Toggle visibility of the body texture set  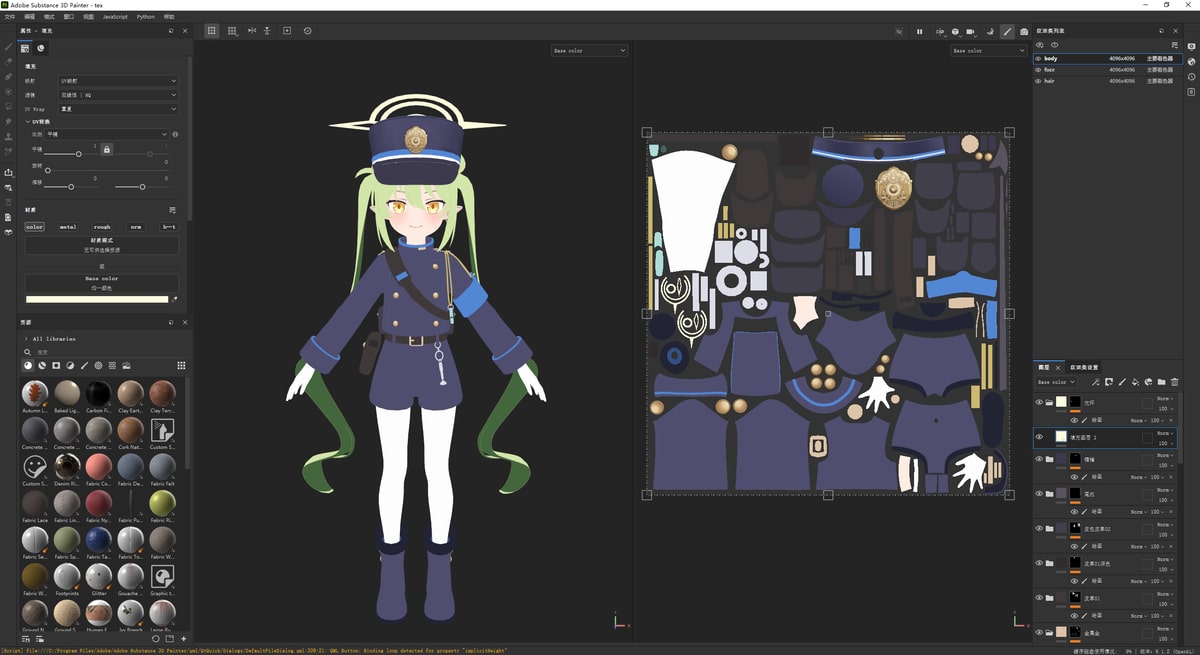pyautogui.click(x=1039, y=59)
